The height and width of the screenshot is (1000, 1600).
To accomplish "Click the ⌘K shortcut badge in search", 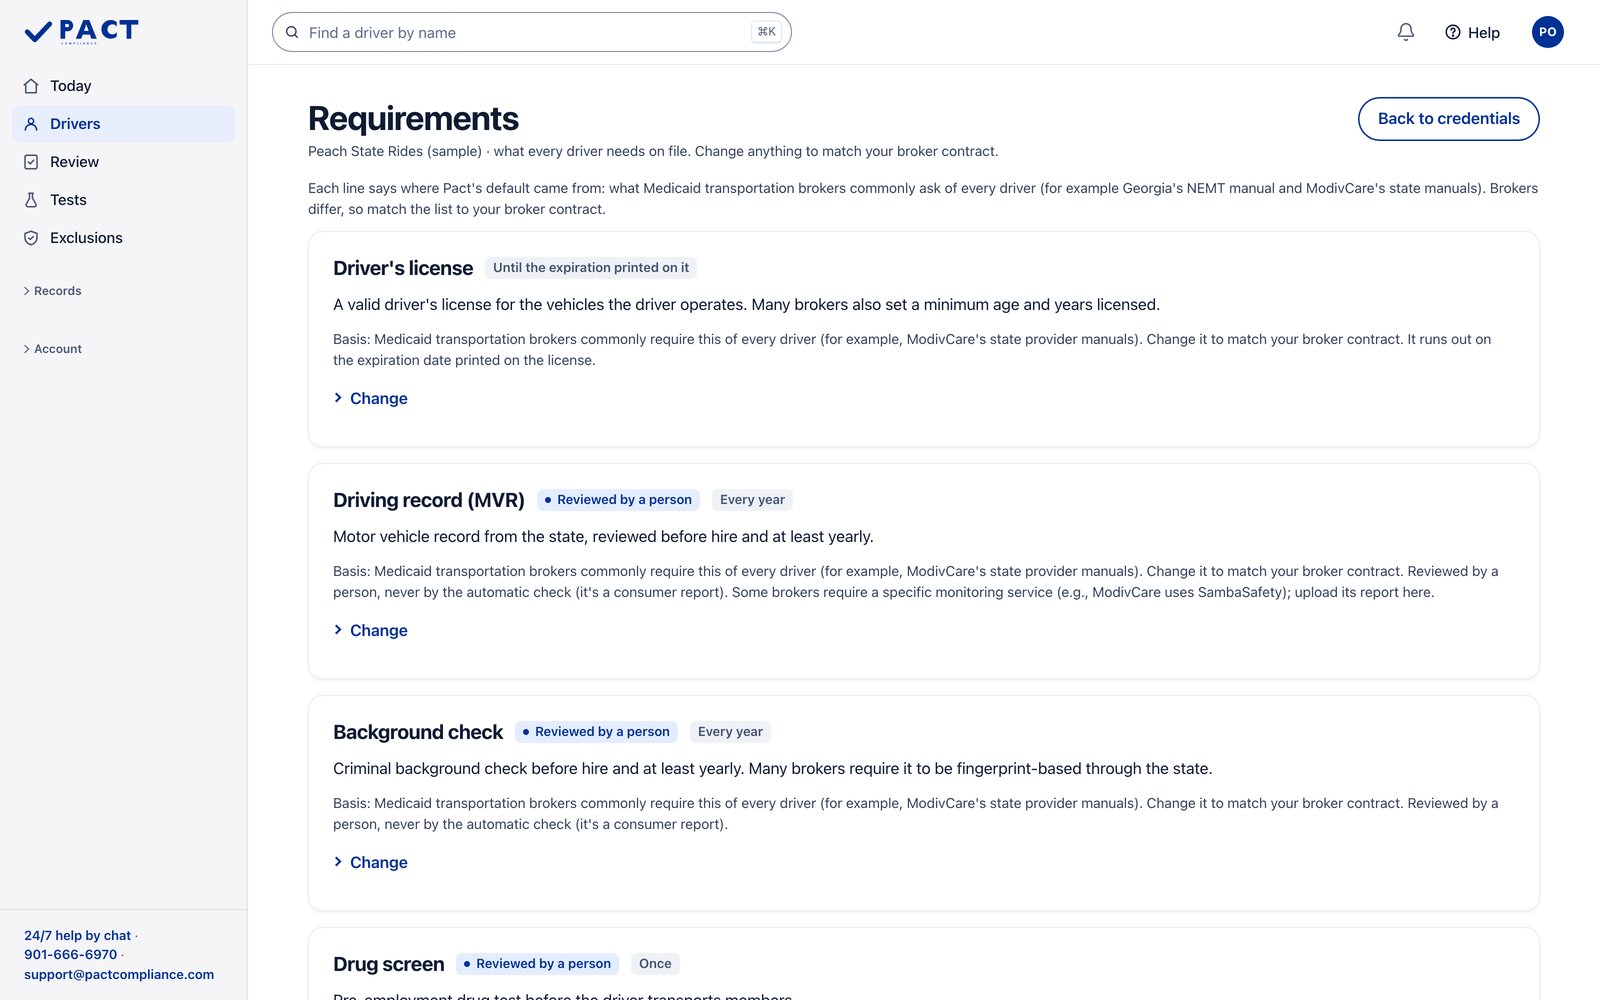I will pos(767,32).
